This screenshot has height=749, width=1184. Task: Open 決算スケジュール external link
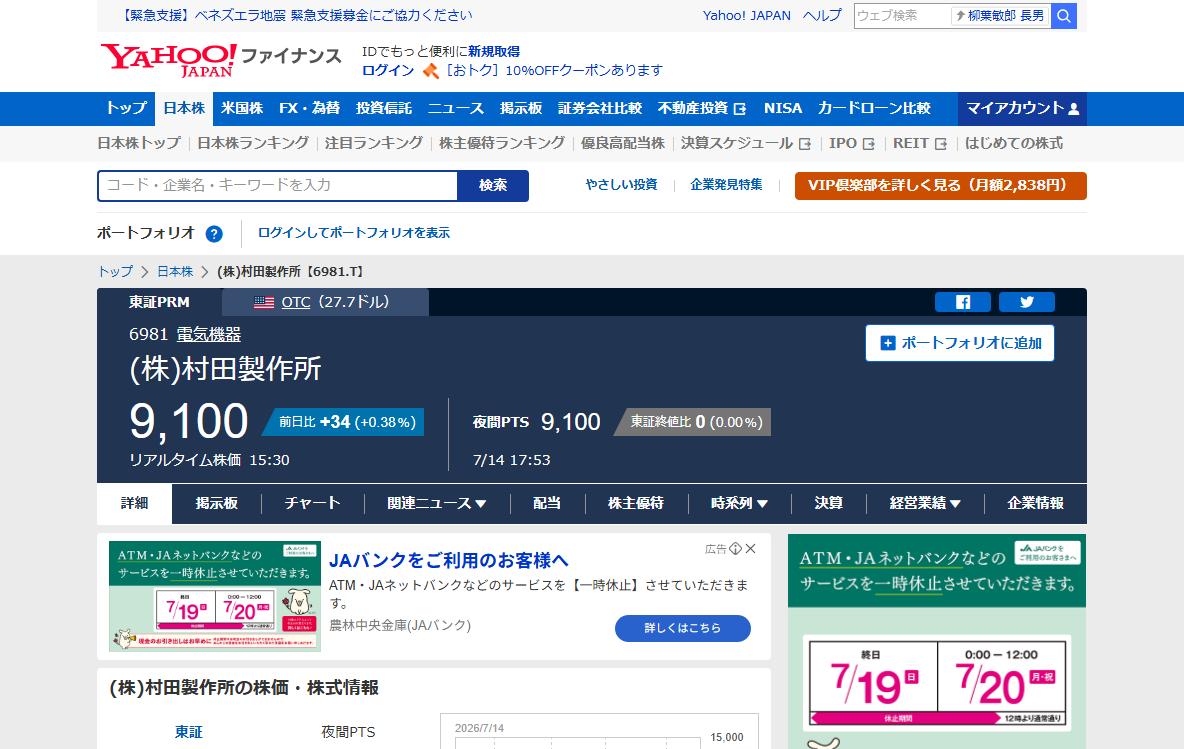(746, 143)
